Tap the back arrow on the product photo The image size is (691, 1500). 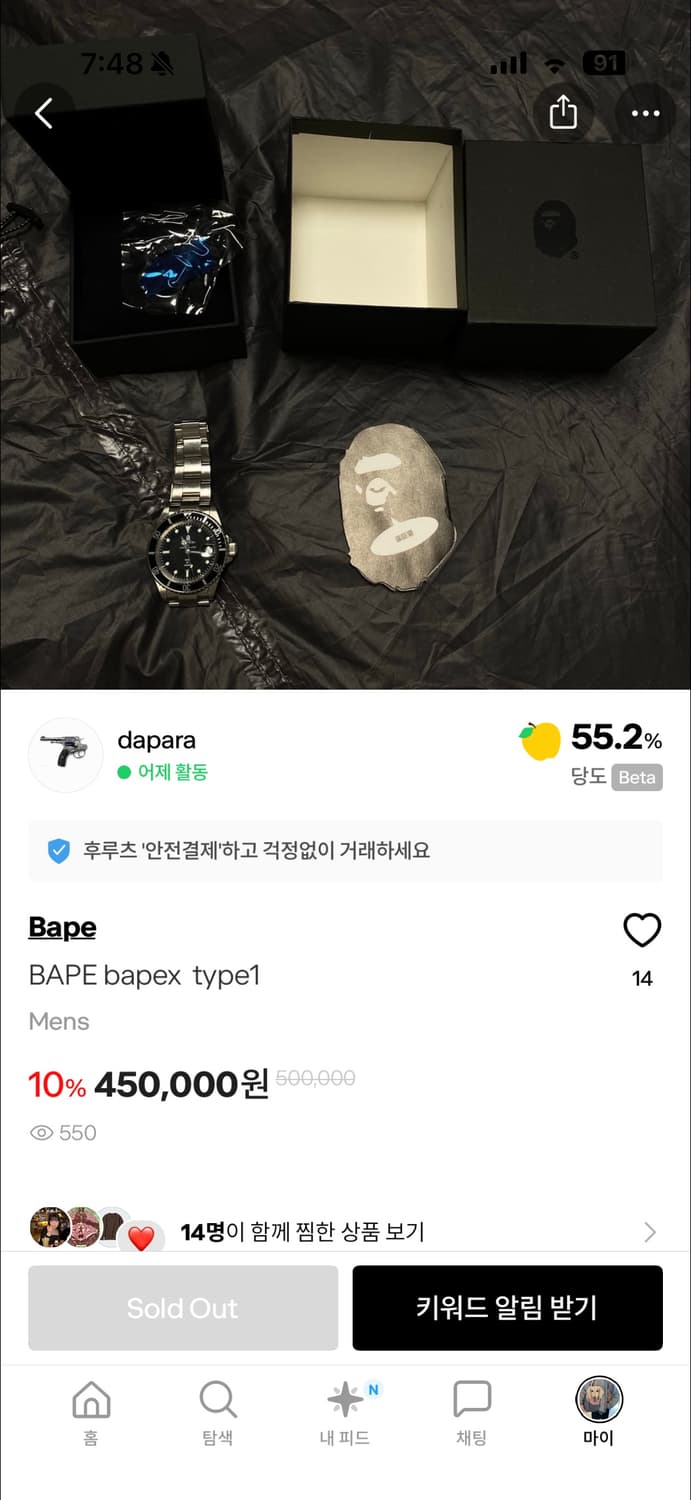pos(42,113)
